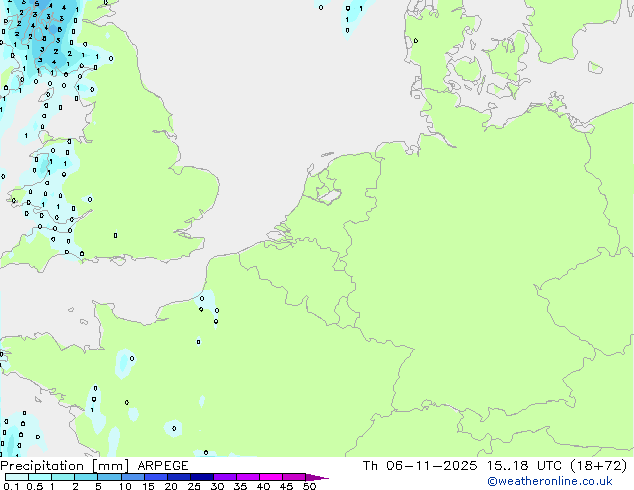
Task: Click the 35–40 mm legend swatch
Action: point(247,477)
